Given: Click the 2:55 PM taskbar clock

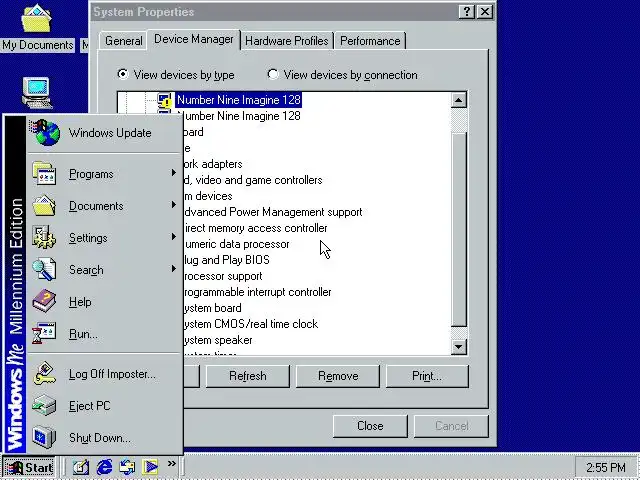Looking at the screenshot, I should (x=605, y=467).
